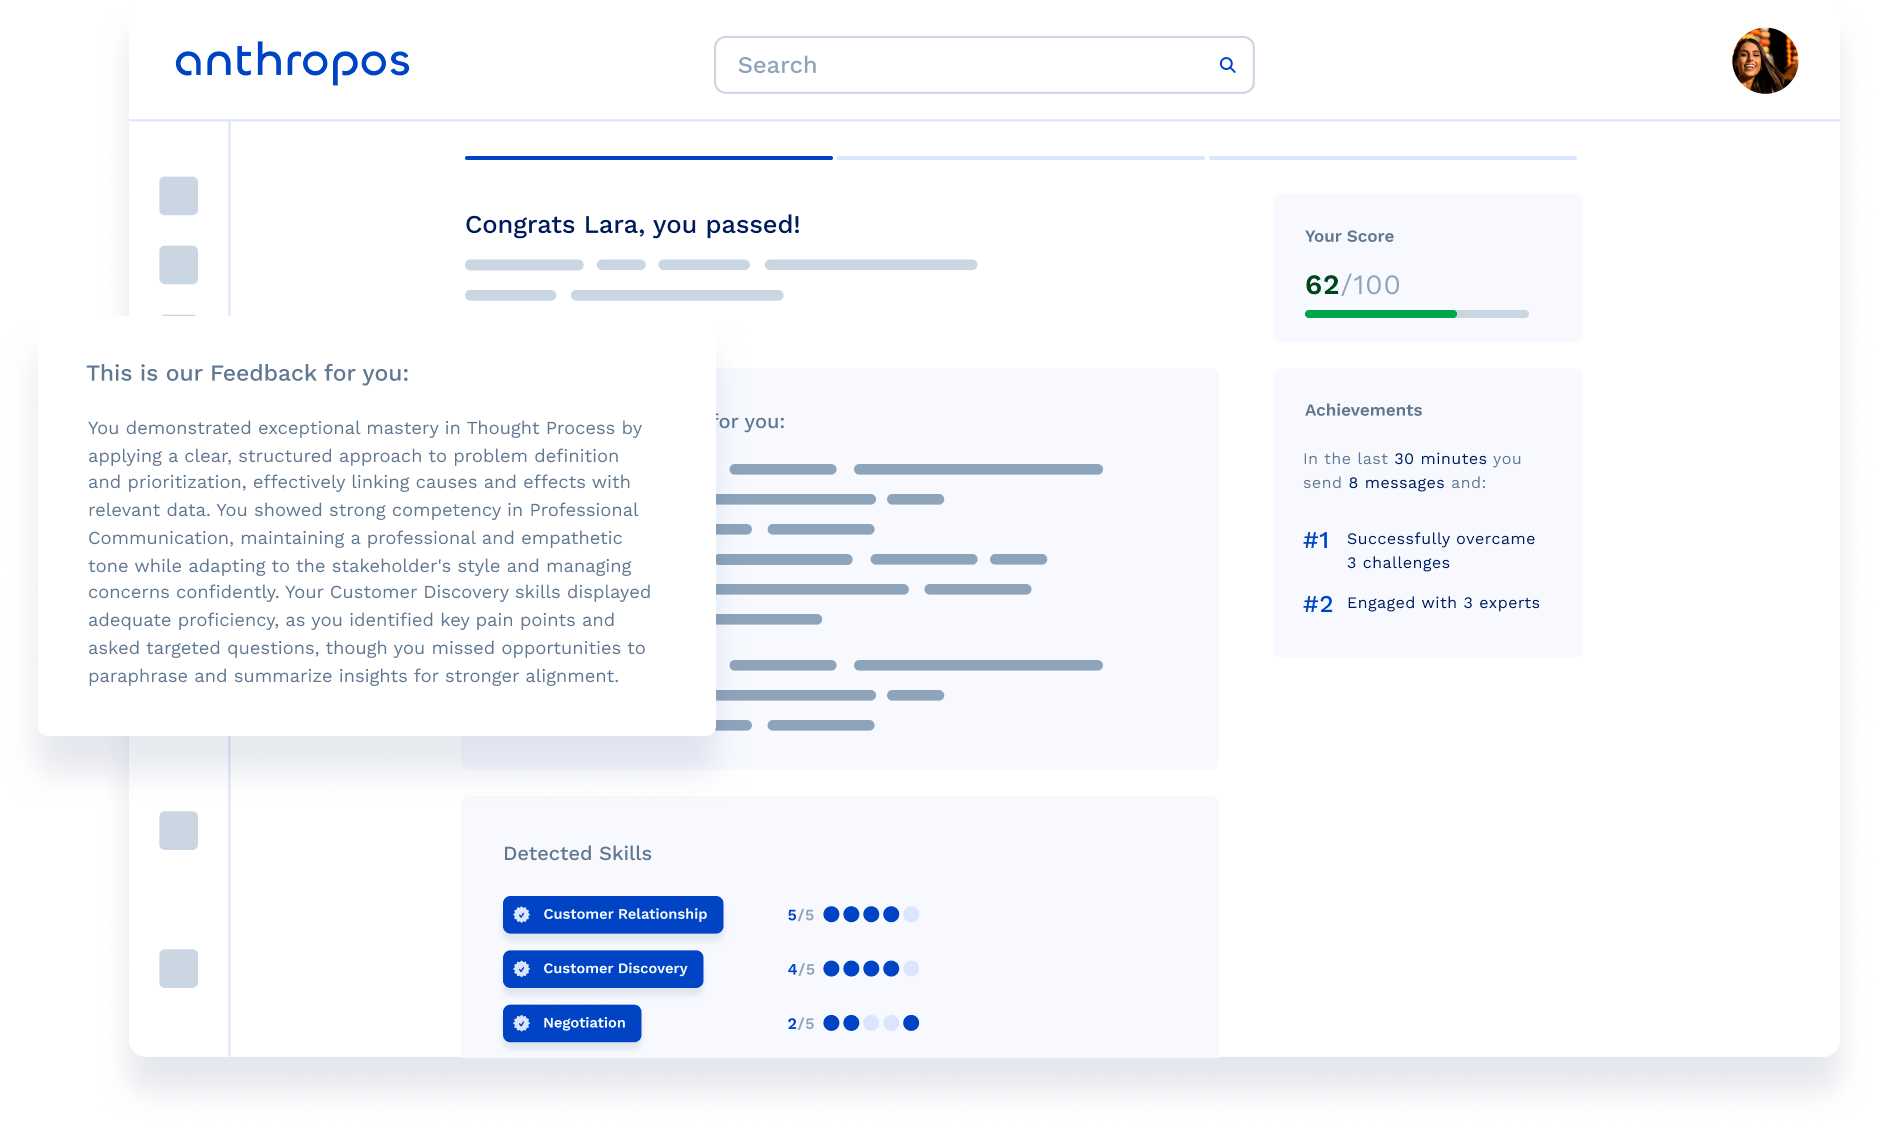The image size is (1883, 1125).
Task: Switch to the third progress step tab
Action: (x=1392, y=158)
